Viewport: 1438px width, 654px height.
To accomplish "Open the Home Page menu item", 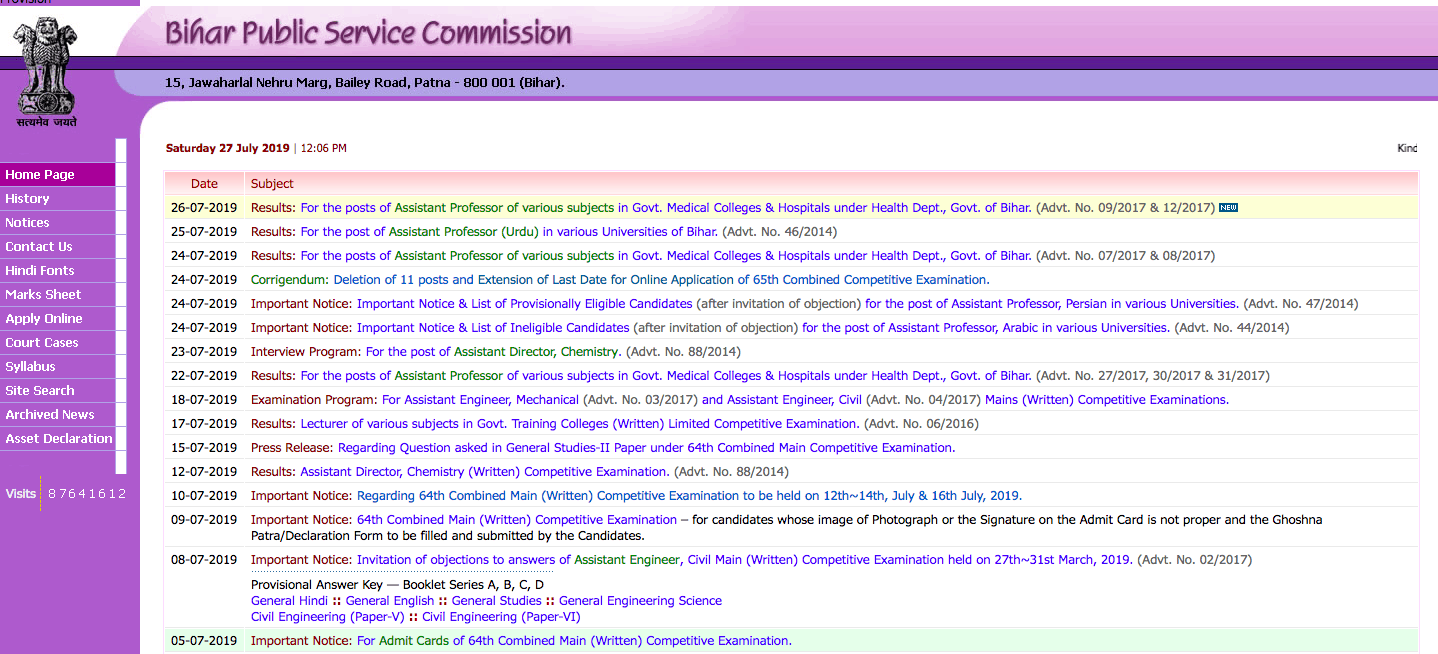I will [x=40, y=175].
